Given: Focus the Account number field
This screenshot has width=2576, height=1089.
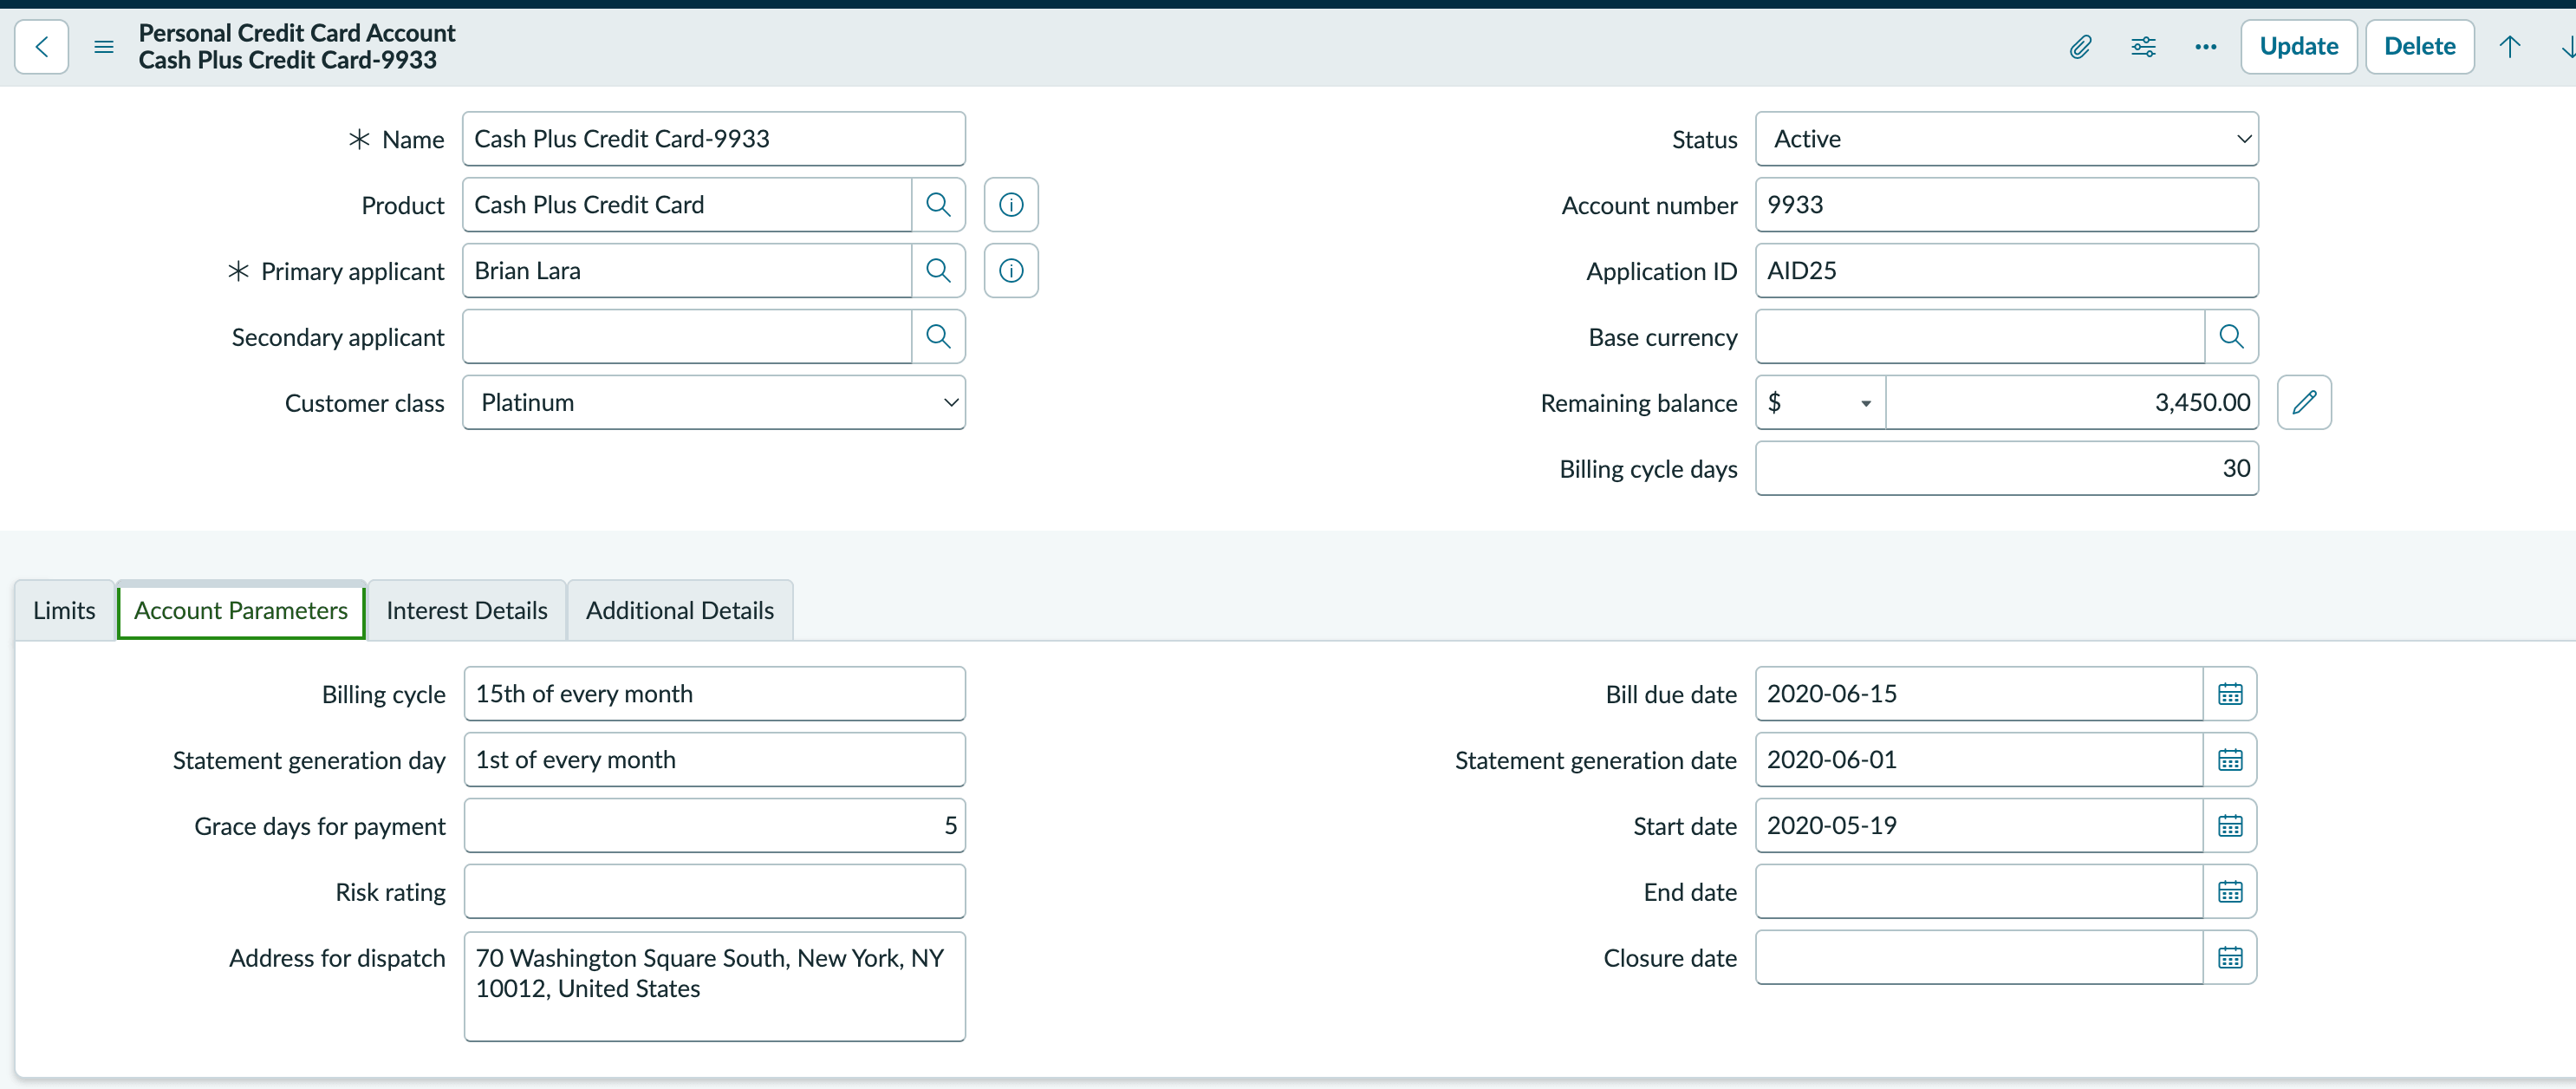Looking at the screenshot, I should coord(2006,205).
